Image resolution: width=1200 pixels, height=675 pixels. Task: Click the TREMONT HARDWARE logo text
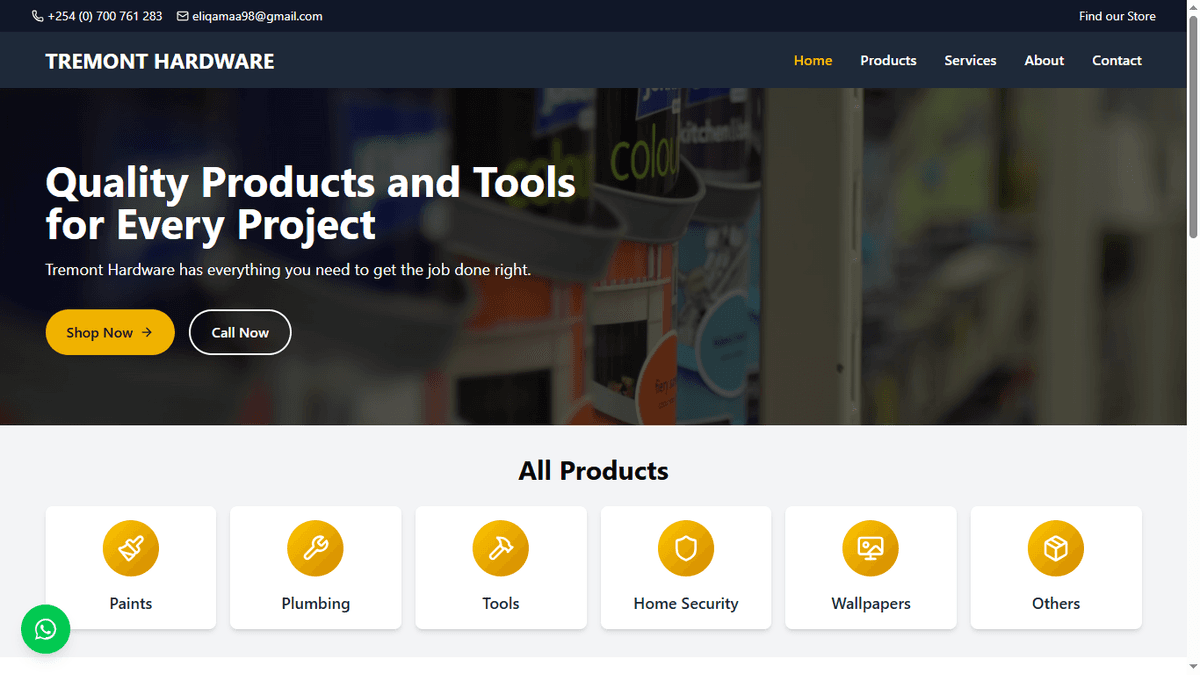pyautogui.click(x=160, y=61)
